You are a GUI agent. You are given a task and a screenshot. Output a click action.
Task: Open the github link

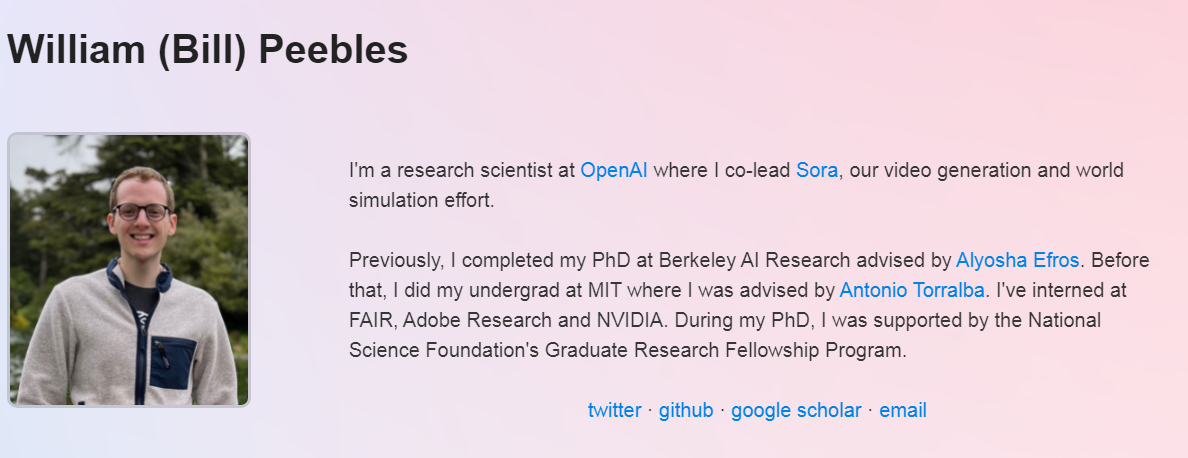(686, 410)
